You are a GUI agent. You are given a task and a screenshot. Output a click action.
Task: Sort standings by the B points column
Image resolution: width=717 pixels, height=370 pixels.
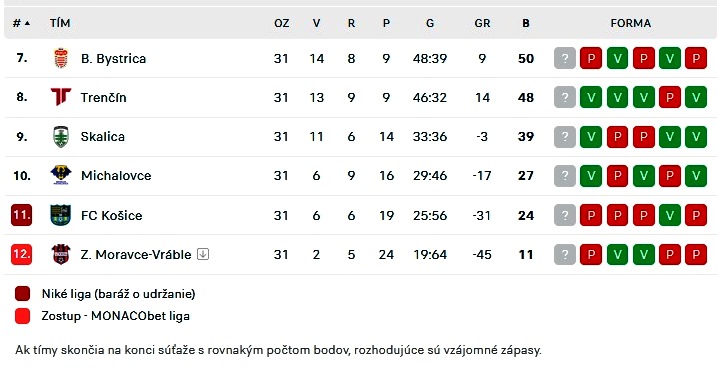[x=526, y=23]
